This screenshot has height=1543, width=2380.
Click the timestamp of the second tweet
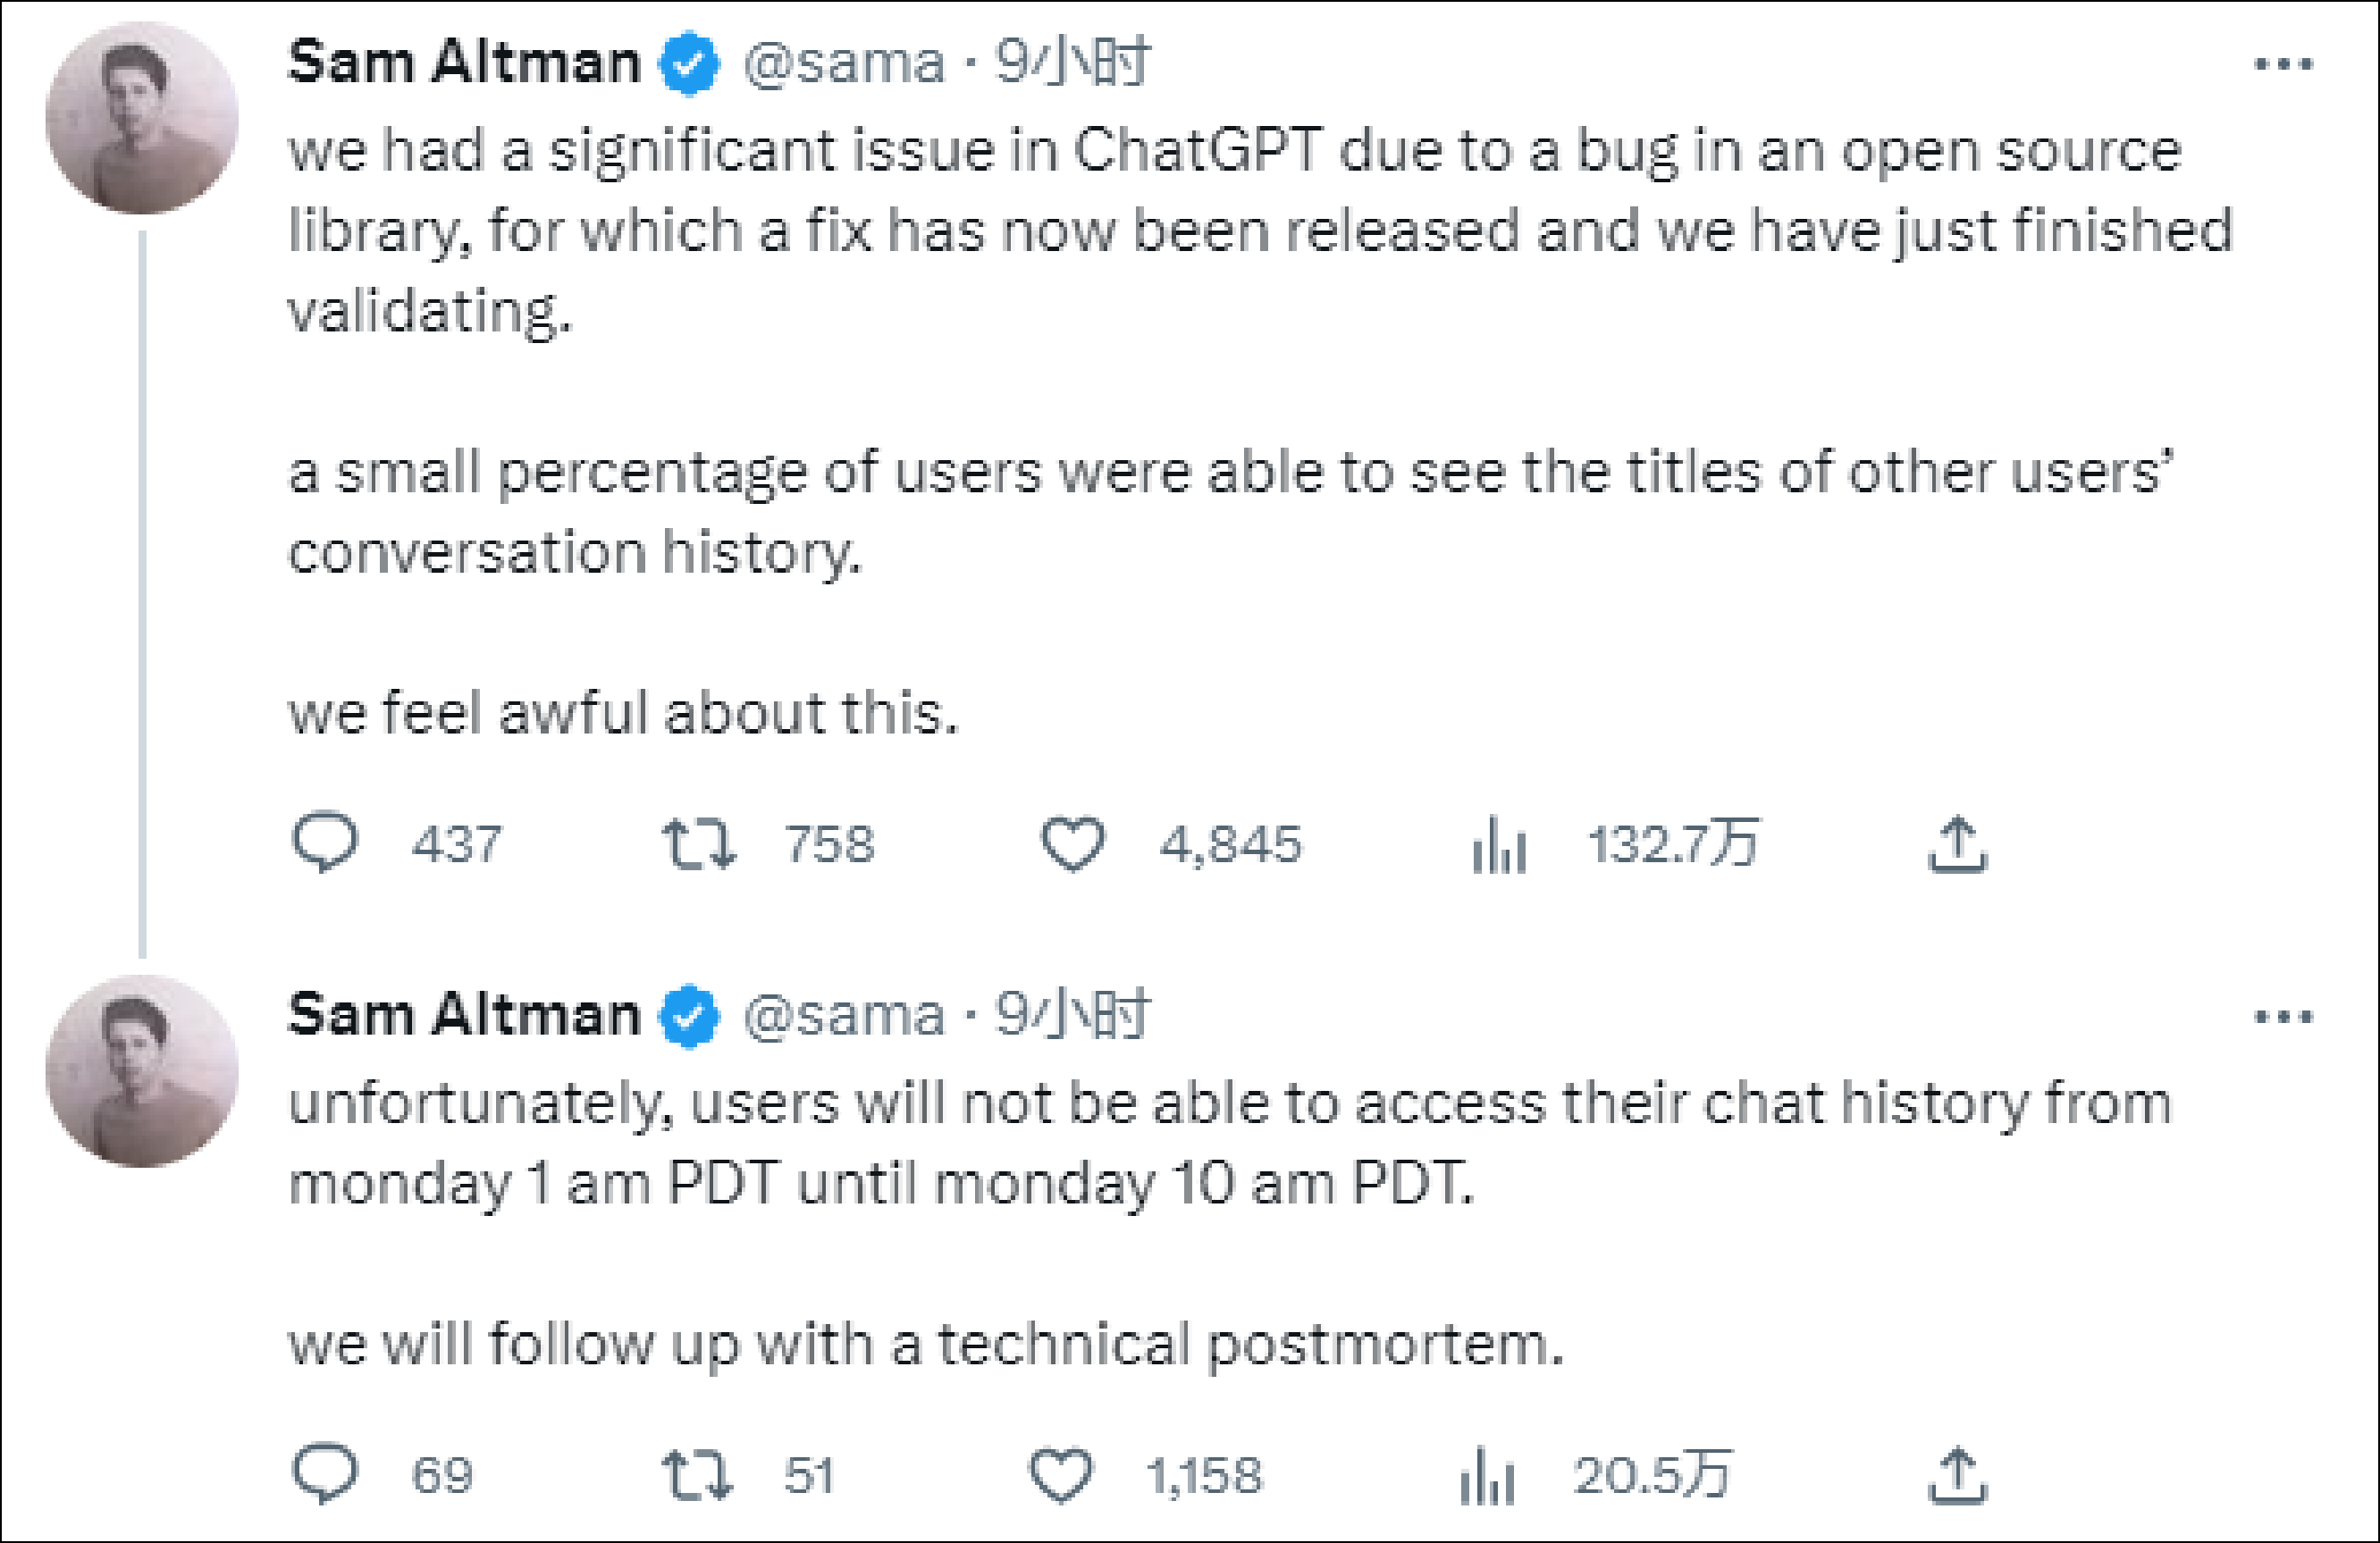(x=1072, y=1015)
